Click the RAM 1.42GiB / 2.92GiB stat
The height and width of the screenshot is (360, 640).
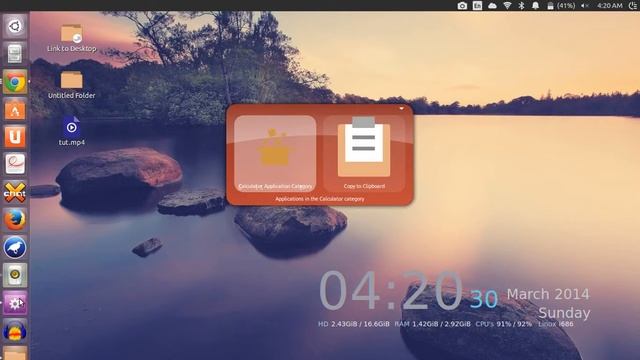pyautogui.click(x=432, y=324)
